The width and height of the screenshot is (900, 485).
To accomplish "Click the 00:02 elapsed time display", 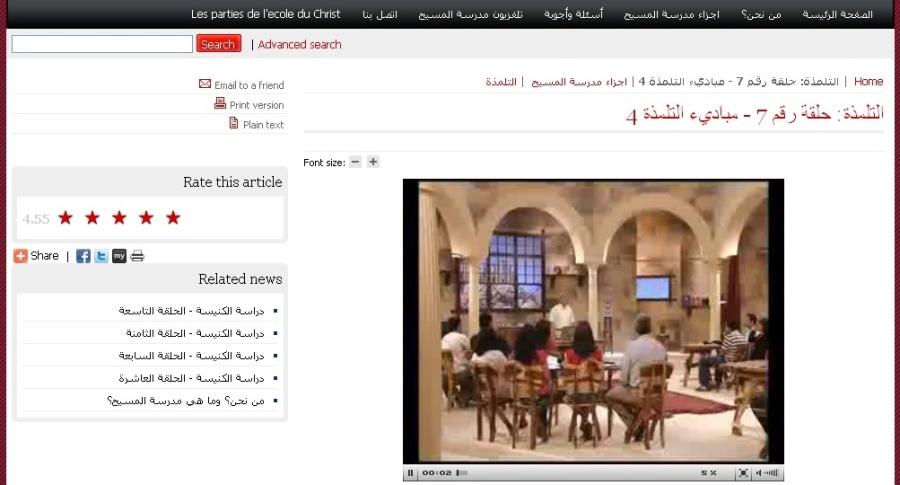I will coord(437,473).
